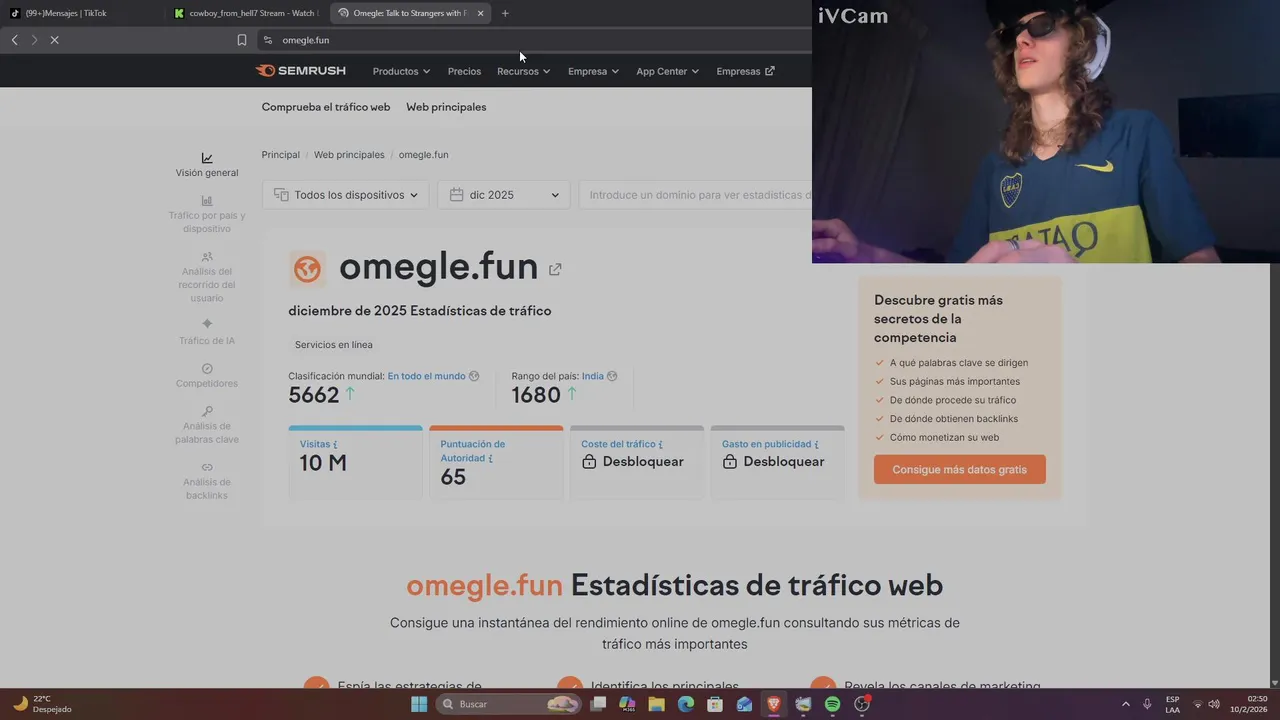Viewport: 1280px width, 720px height.
Task: Open the Empresas external link
Action: 745,71
